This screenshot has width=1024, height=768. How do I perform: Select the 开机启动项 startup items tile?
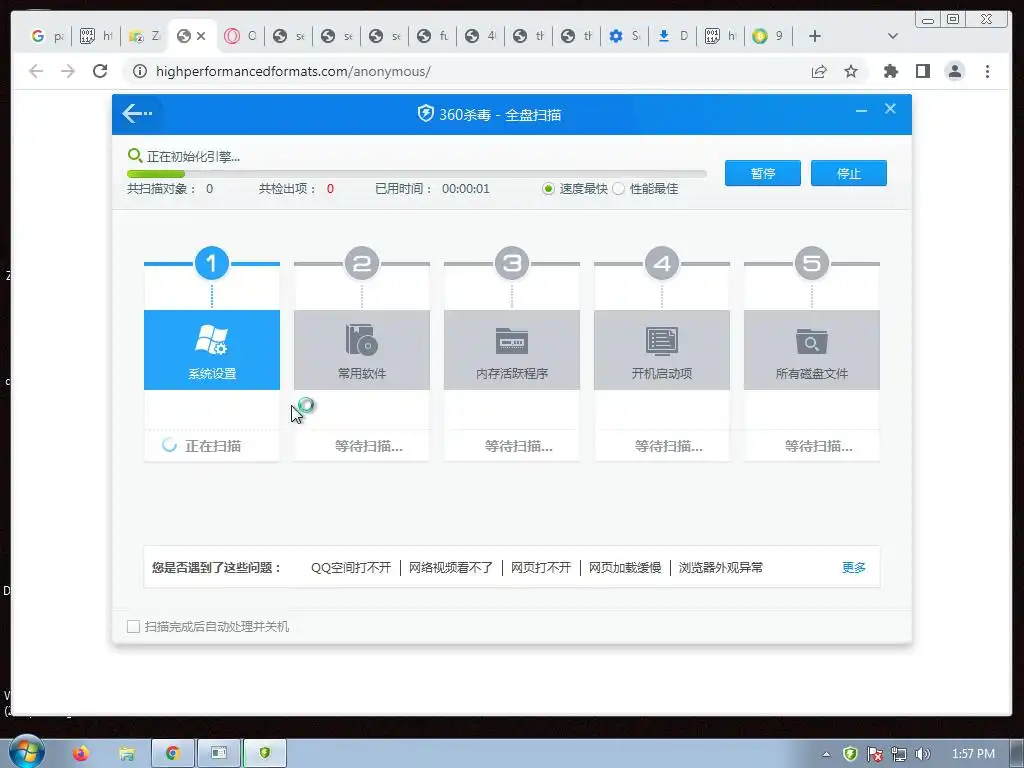point(662,349)
